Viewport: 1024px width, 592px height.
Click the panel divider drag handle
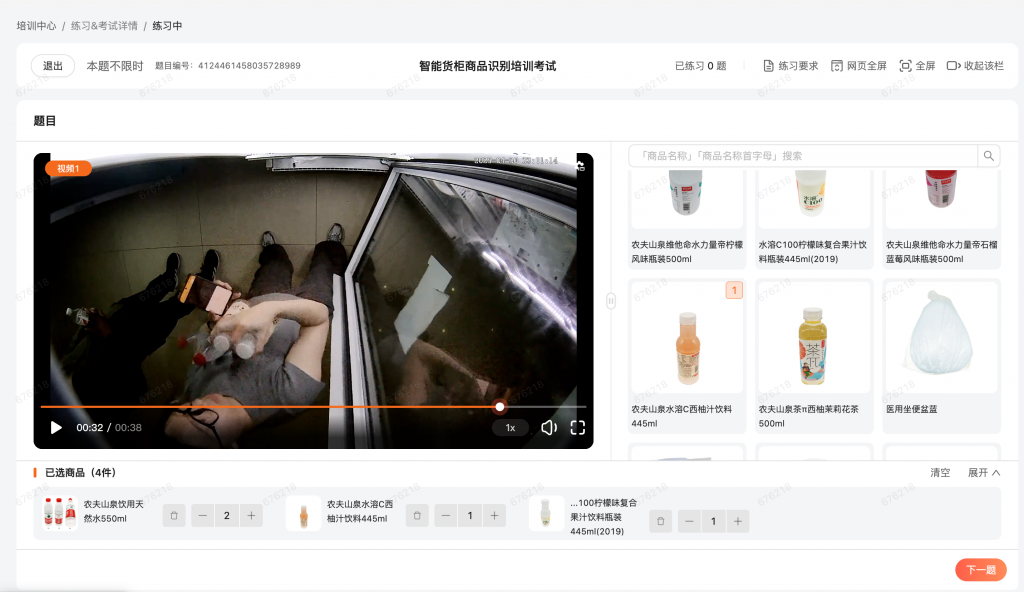tap(611, 301)
